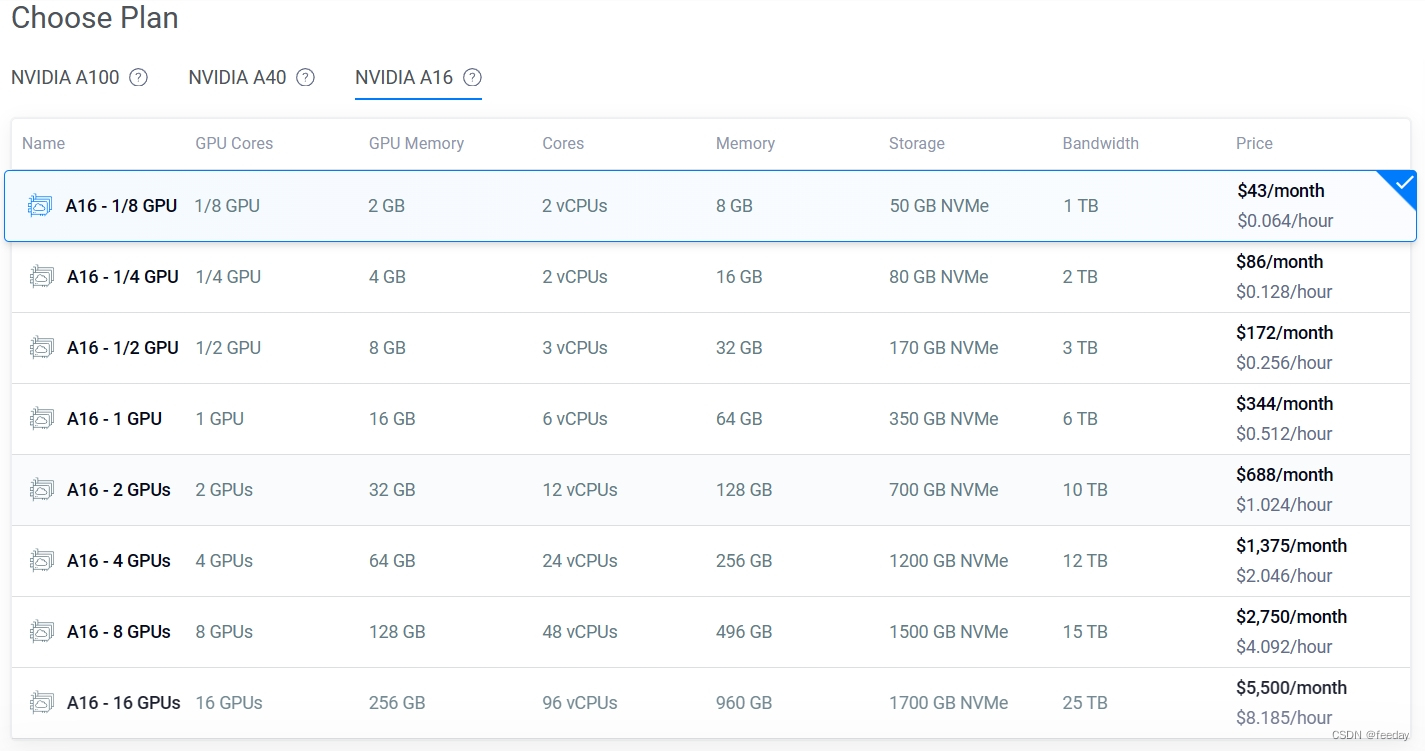Click the Name column header
Viewport: 1425px width, 751px height.
[43, 143]
